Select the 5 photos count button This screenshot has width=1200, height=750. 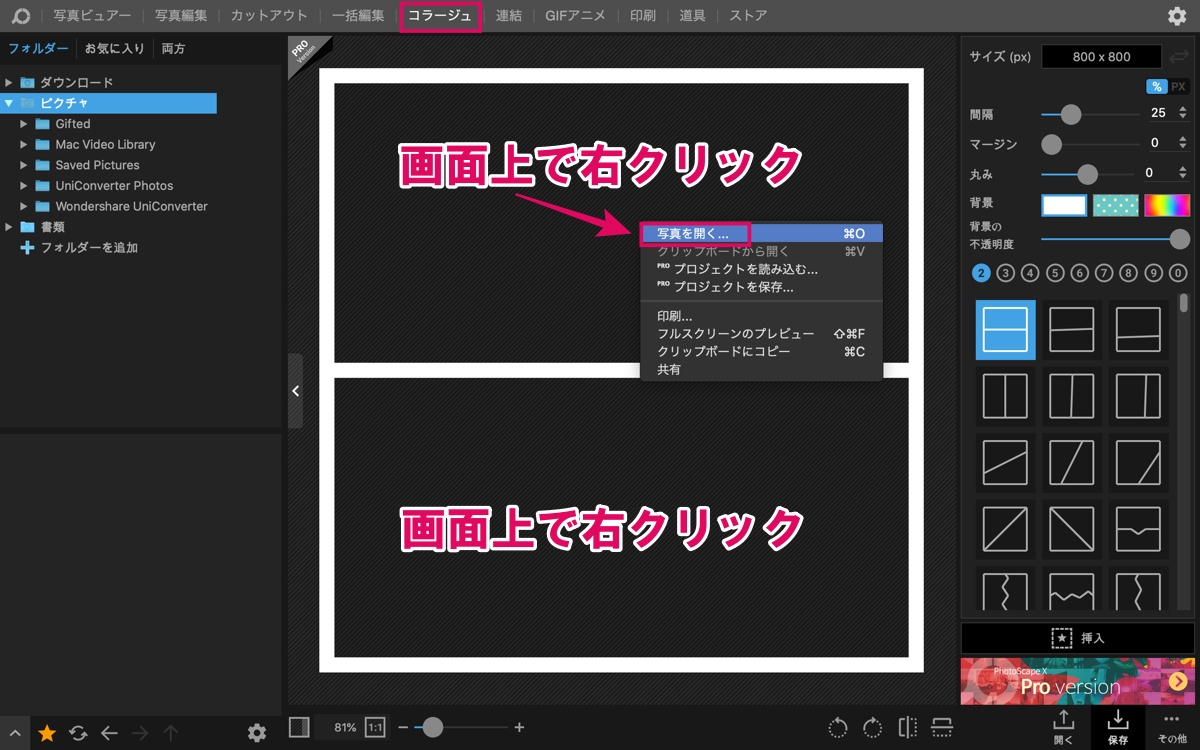point(1055,273)
